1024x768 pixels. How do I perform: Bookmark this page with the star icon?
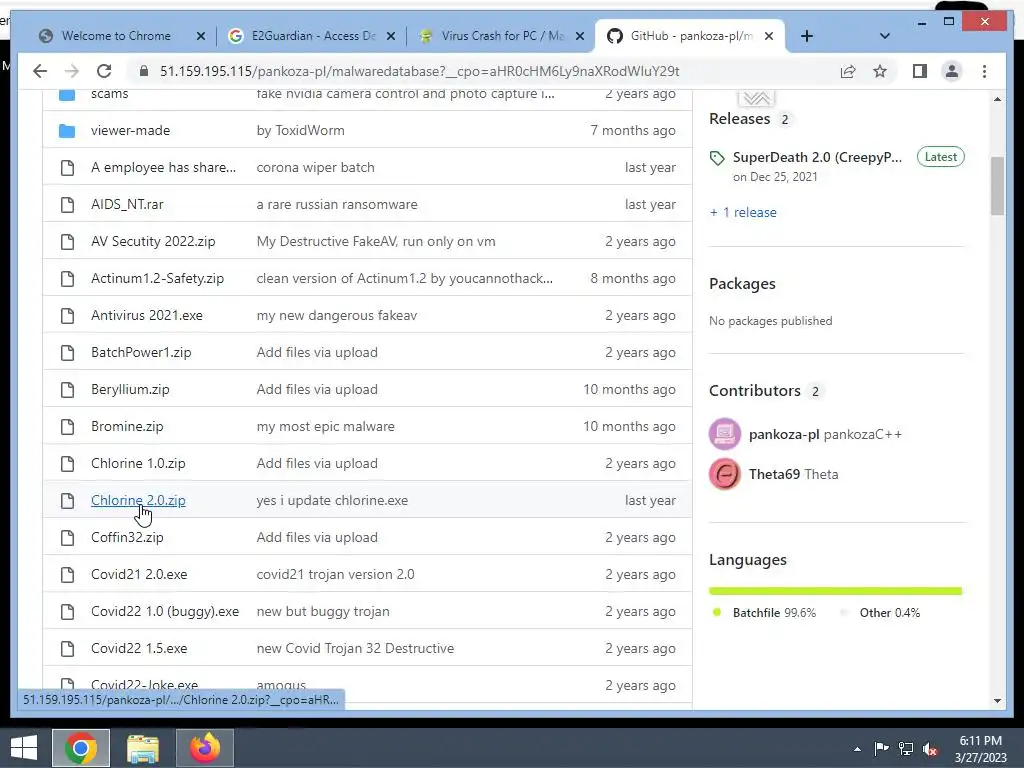click(x=880, y=71)
